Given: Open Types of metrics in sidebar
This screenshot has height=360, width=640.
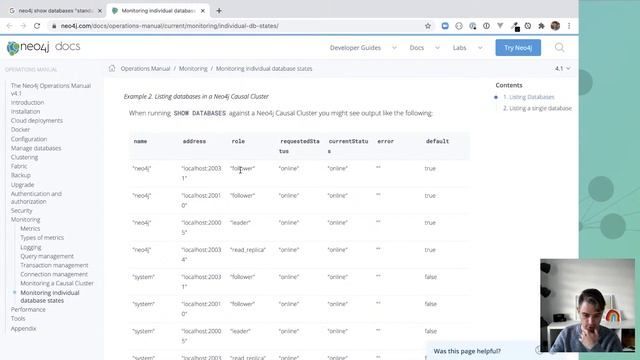Looking at the screenshot, I should (x=42, y=238).
